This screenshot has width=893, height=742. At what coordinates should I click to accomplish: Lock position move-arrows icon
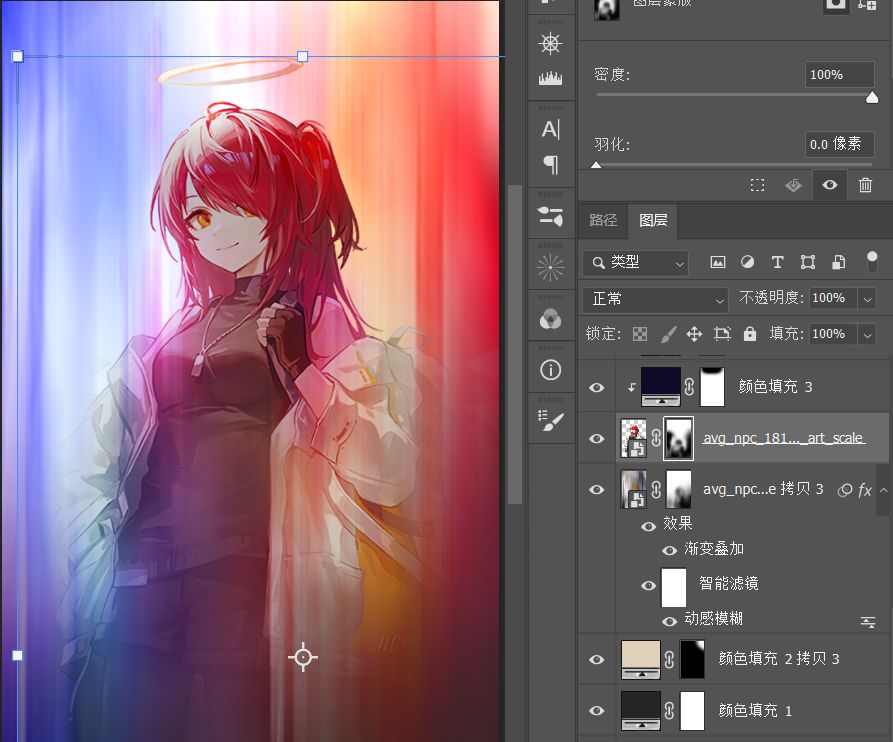[694, 334]
